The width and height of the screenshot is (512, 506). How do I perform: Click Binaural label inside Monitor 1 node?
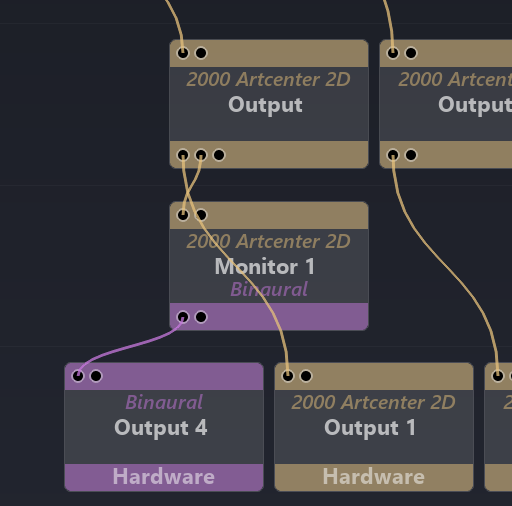click(269, 289)
